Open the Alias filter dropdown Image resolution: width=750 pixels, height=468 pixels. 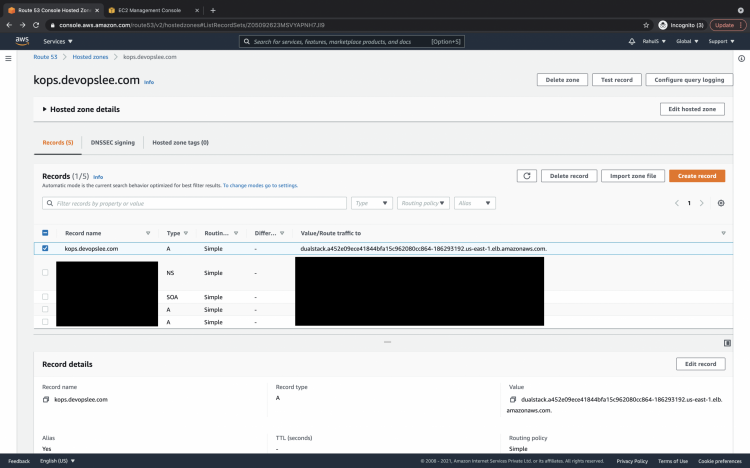474,203
